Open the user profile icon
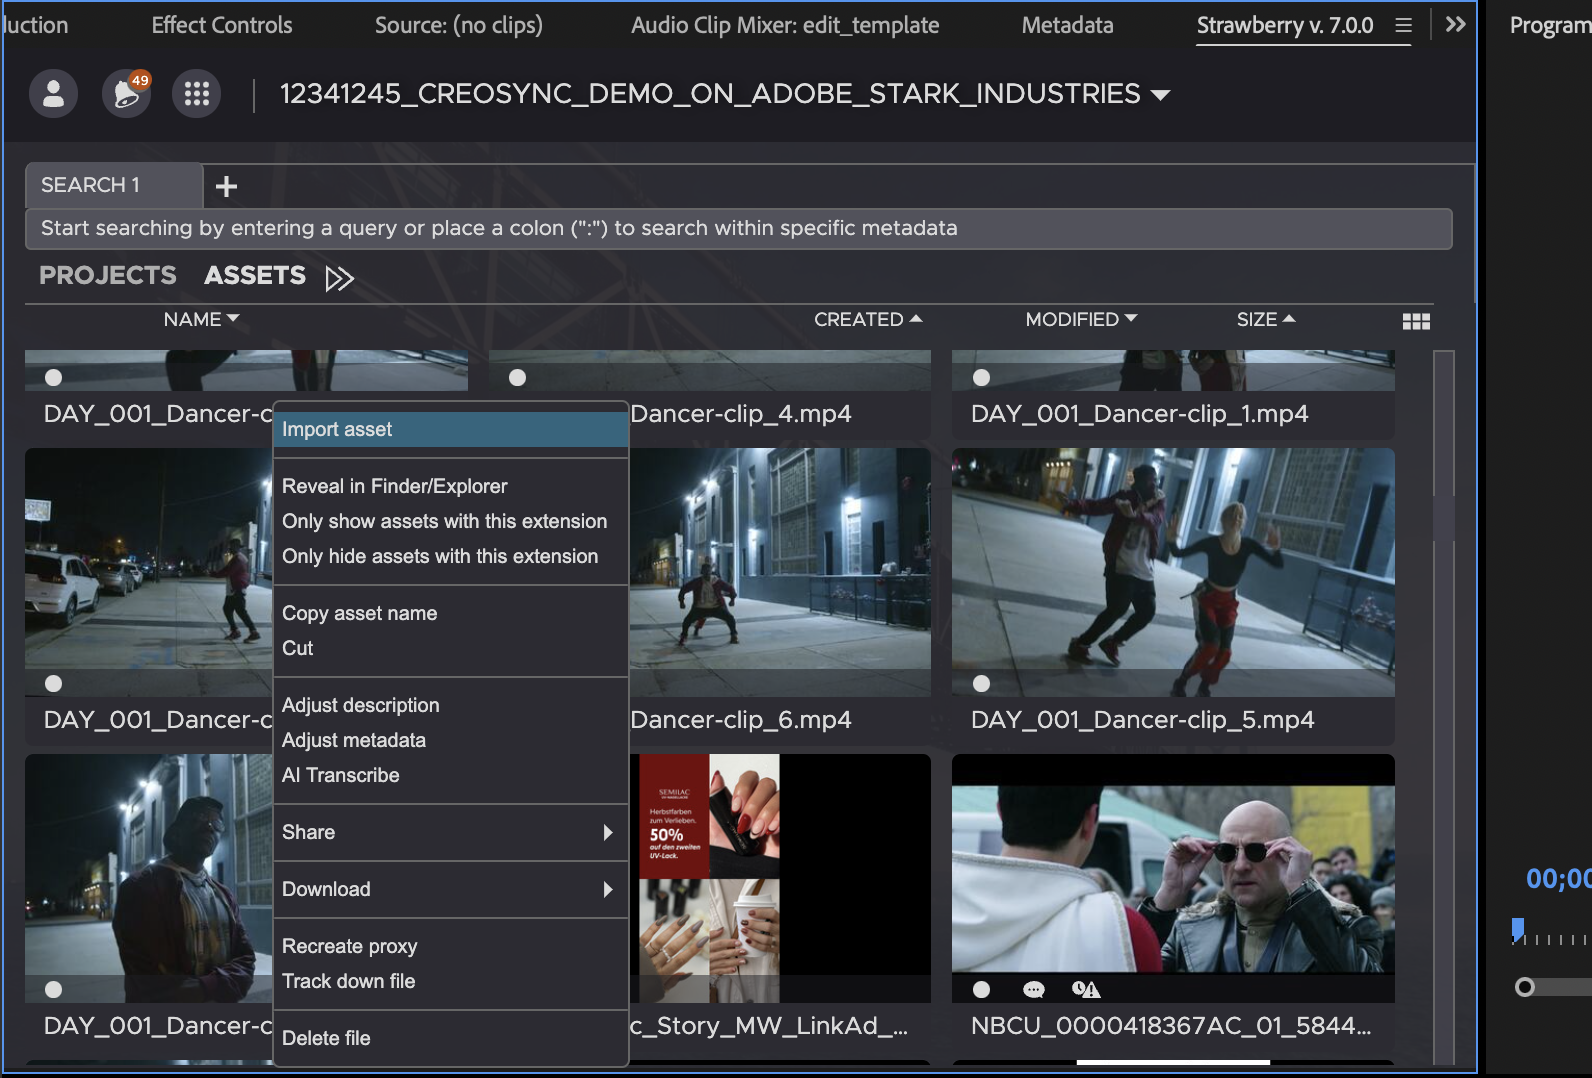 point(53,94)
